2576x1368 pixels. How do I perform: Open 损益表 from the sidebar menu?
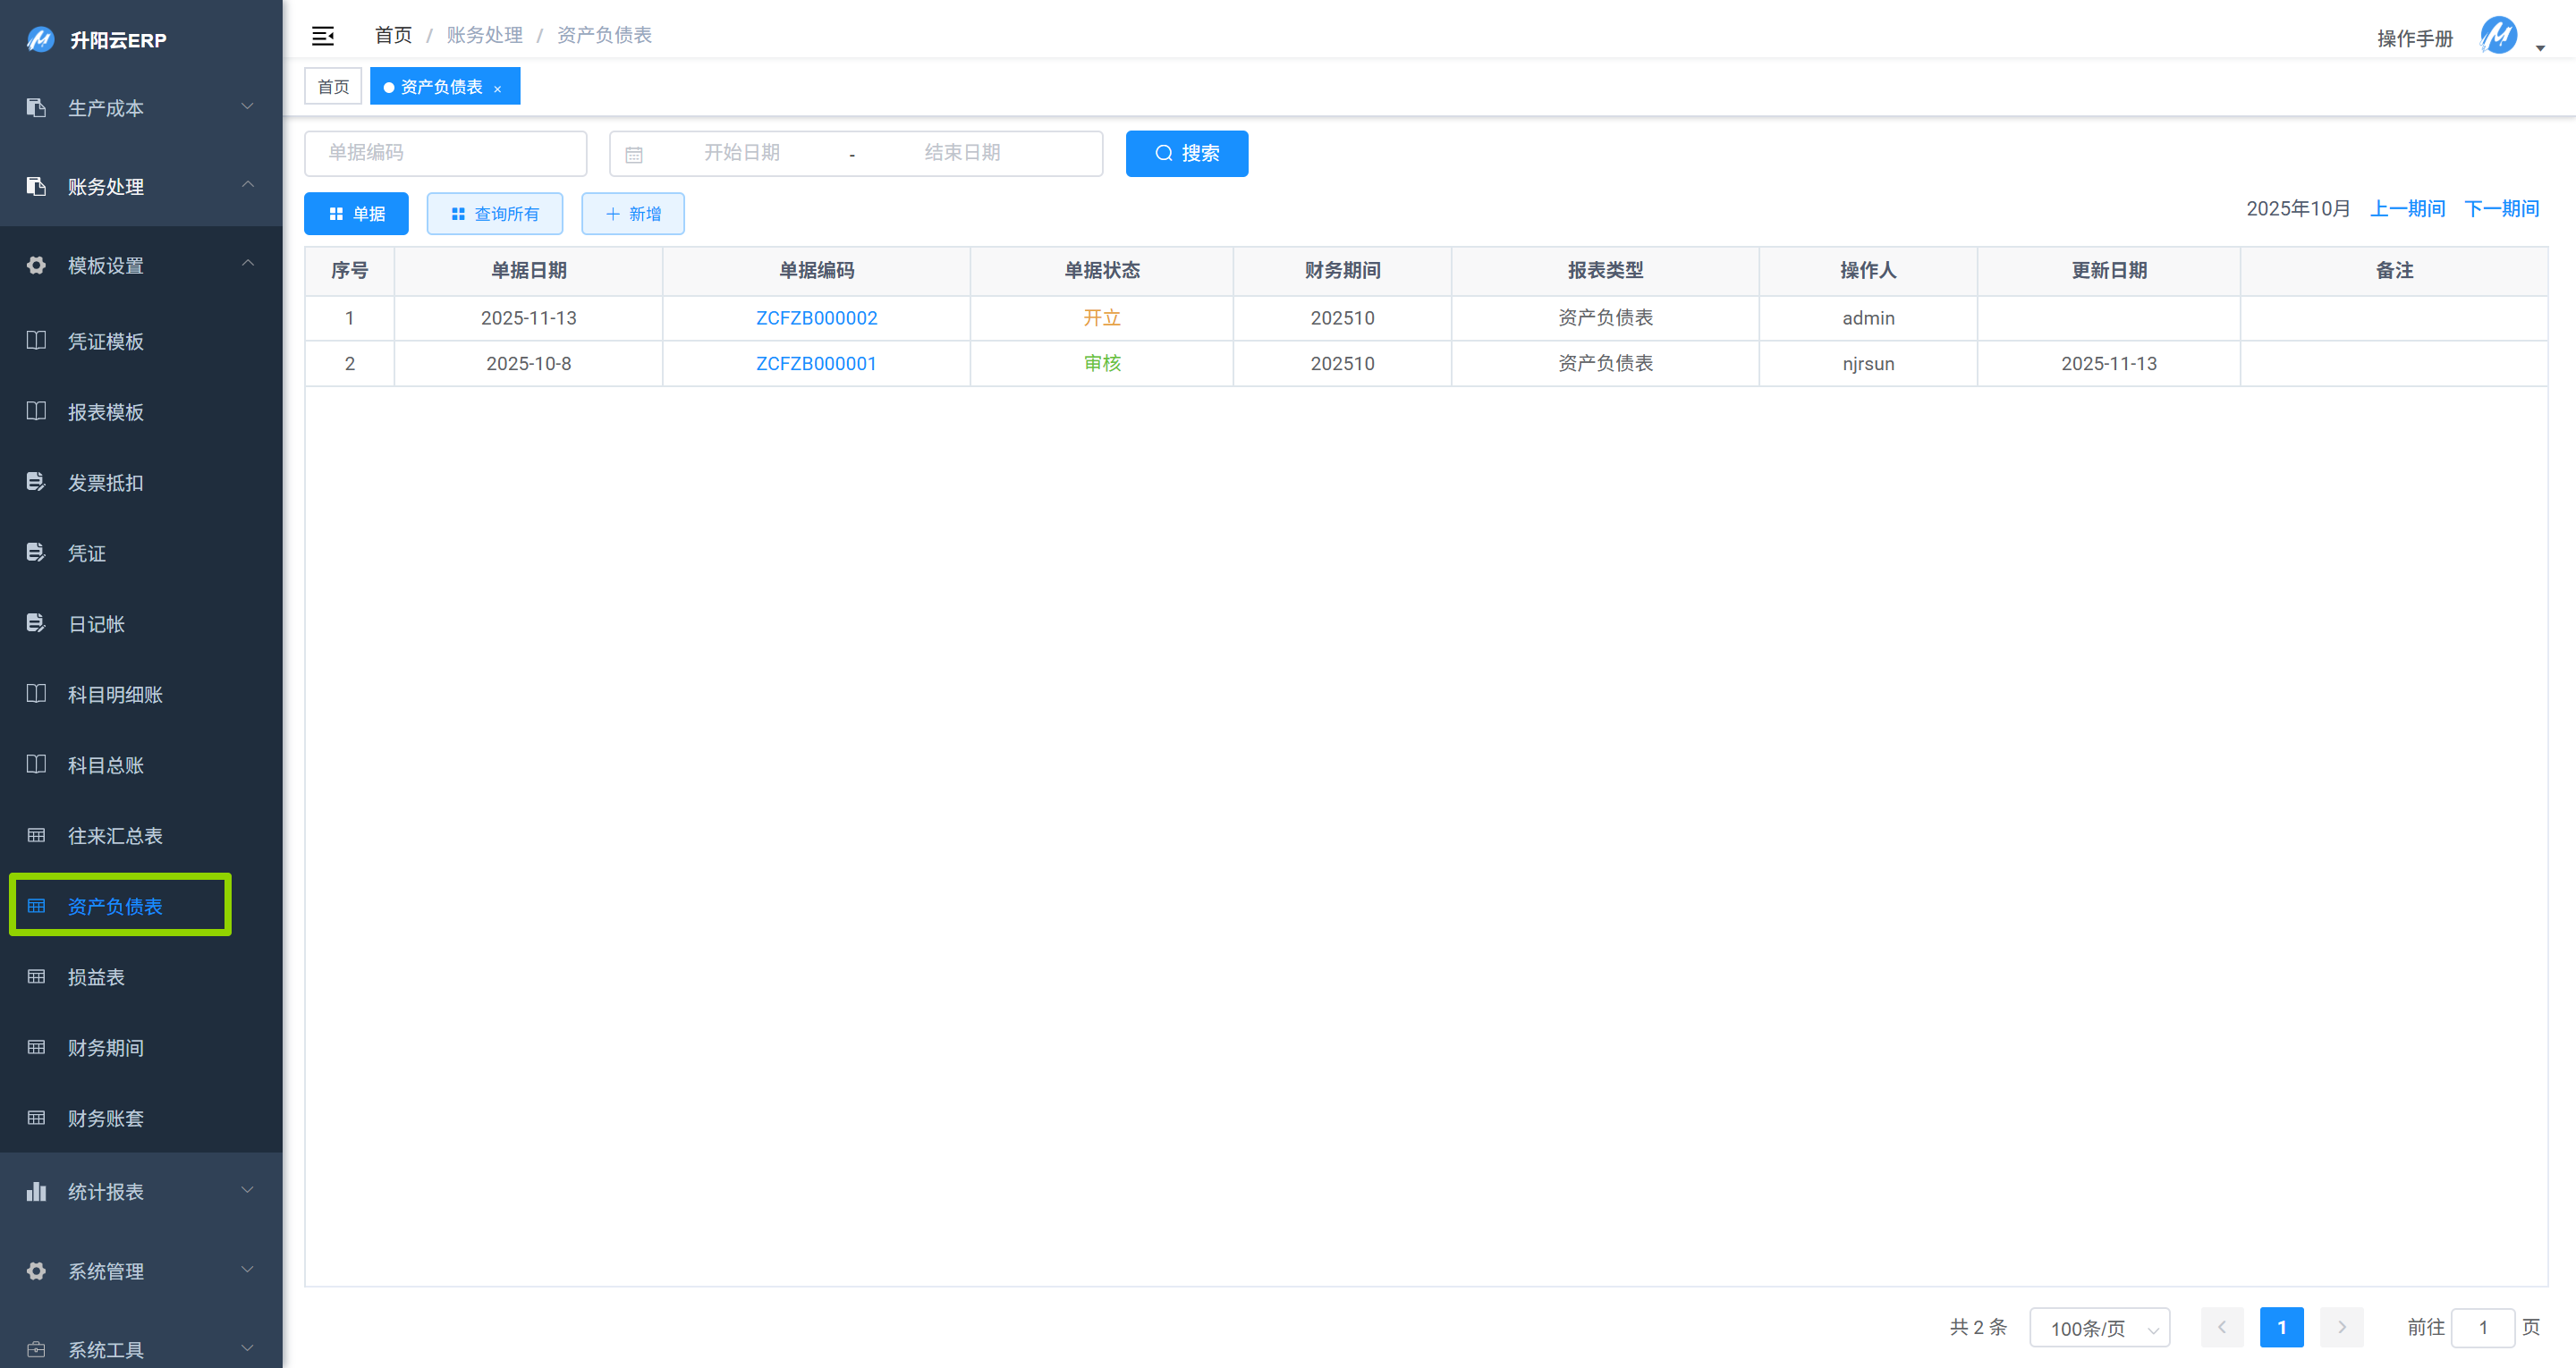point(96,977)
